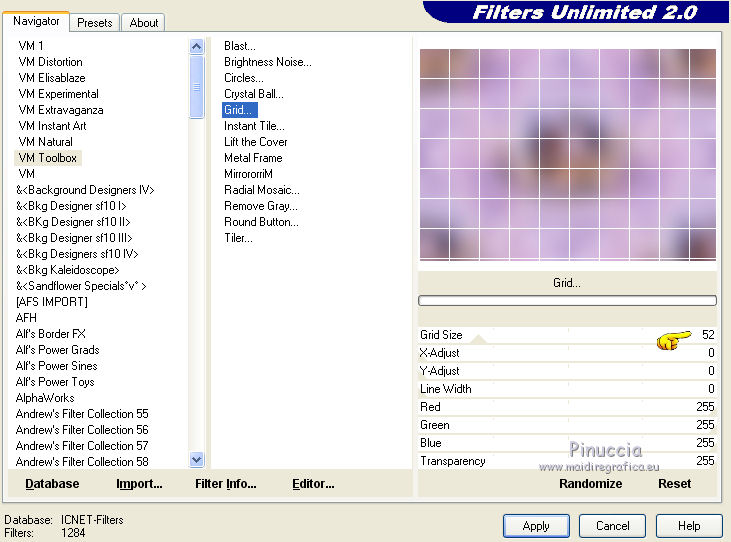Select VM Elisablaze category
Image resolution: width=731 pixels, height=542 pixels.
pyautogui.click(x=52, y=78)
